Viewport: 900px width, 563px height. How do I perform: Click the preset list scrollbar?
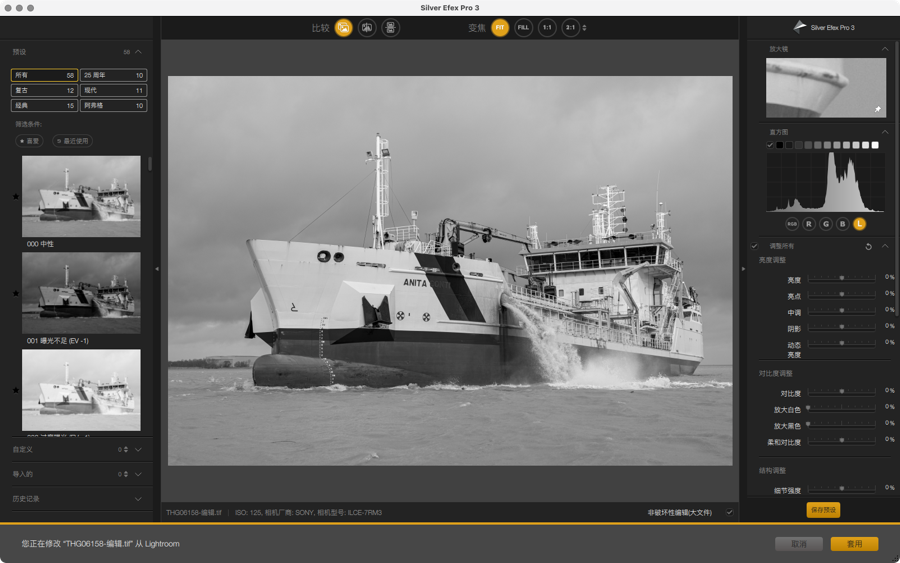click(x=150, y=164)
